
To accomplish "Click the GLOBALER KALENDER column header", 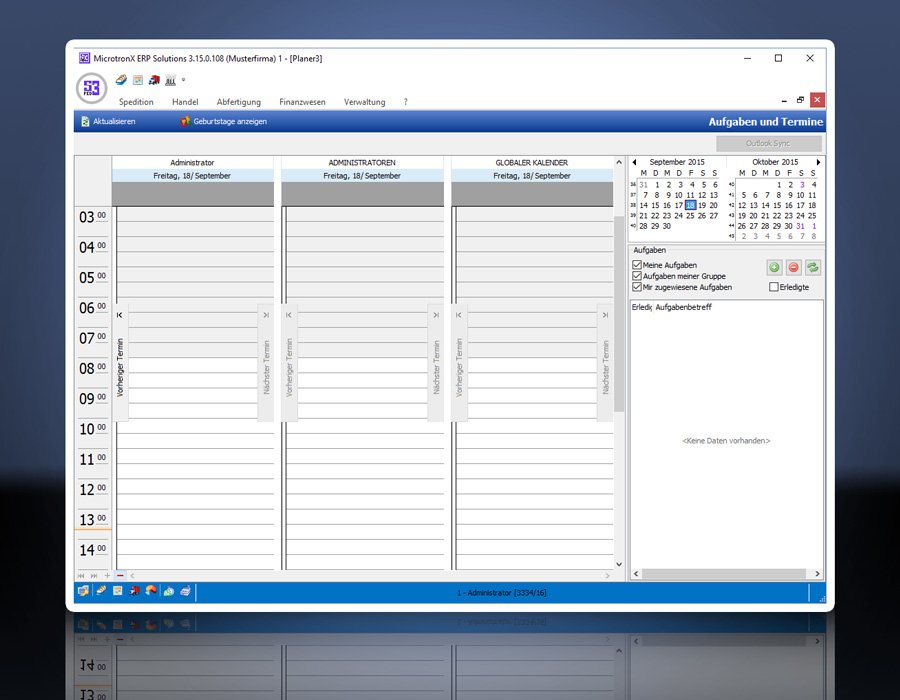I will (532, 163).
